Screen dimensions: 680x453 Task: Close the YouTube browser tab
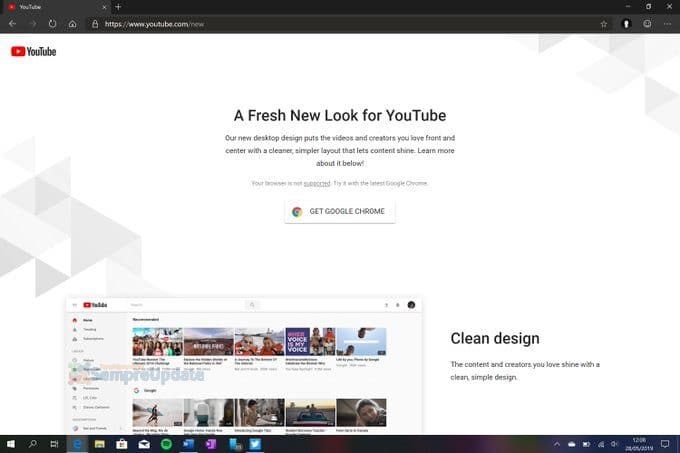[x=104, y=7]
